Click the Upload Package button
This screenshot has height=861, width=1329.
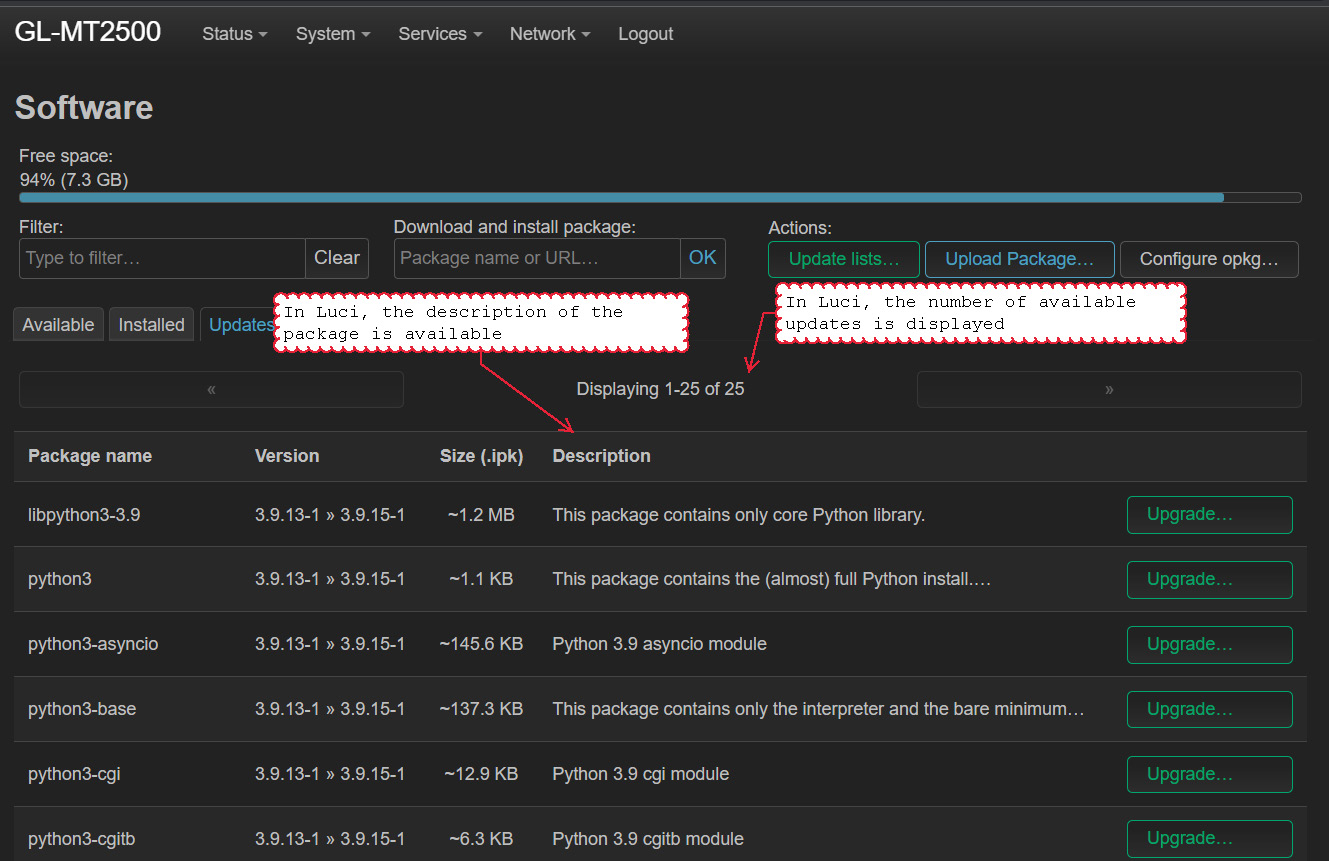point(1020,259)
